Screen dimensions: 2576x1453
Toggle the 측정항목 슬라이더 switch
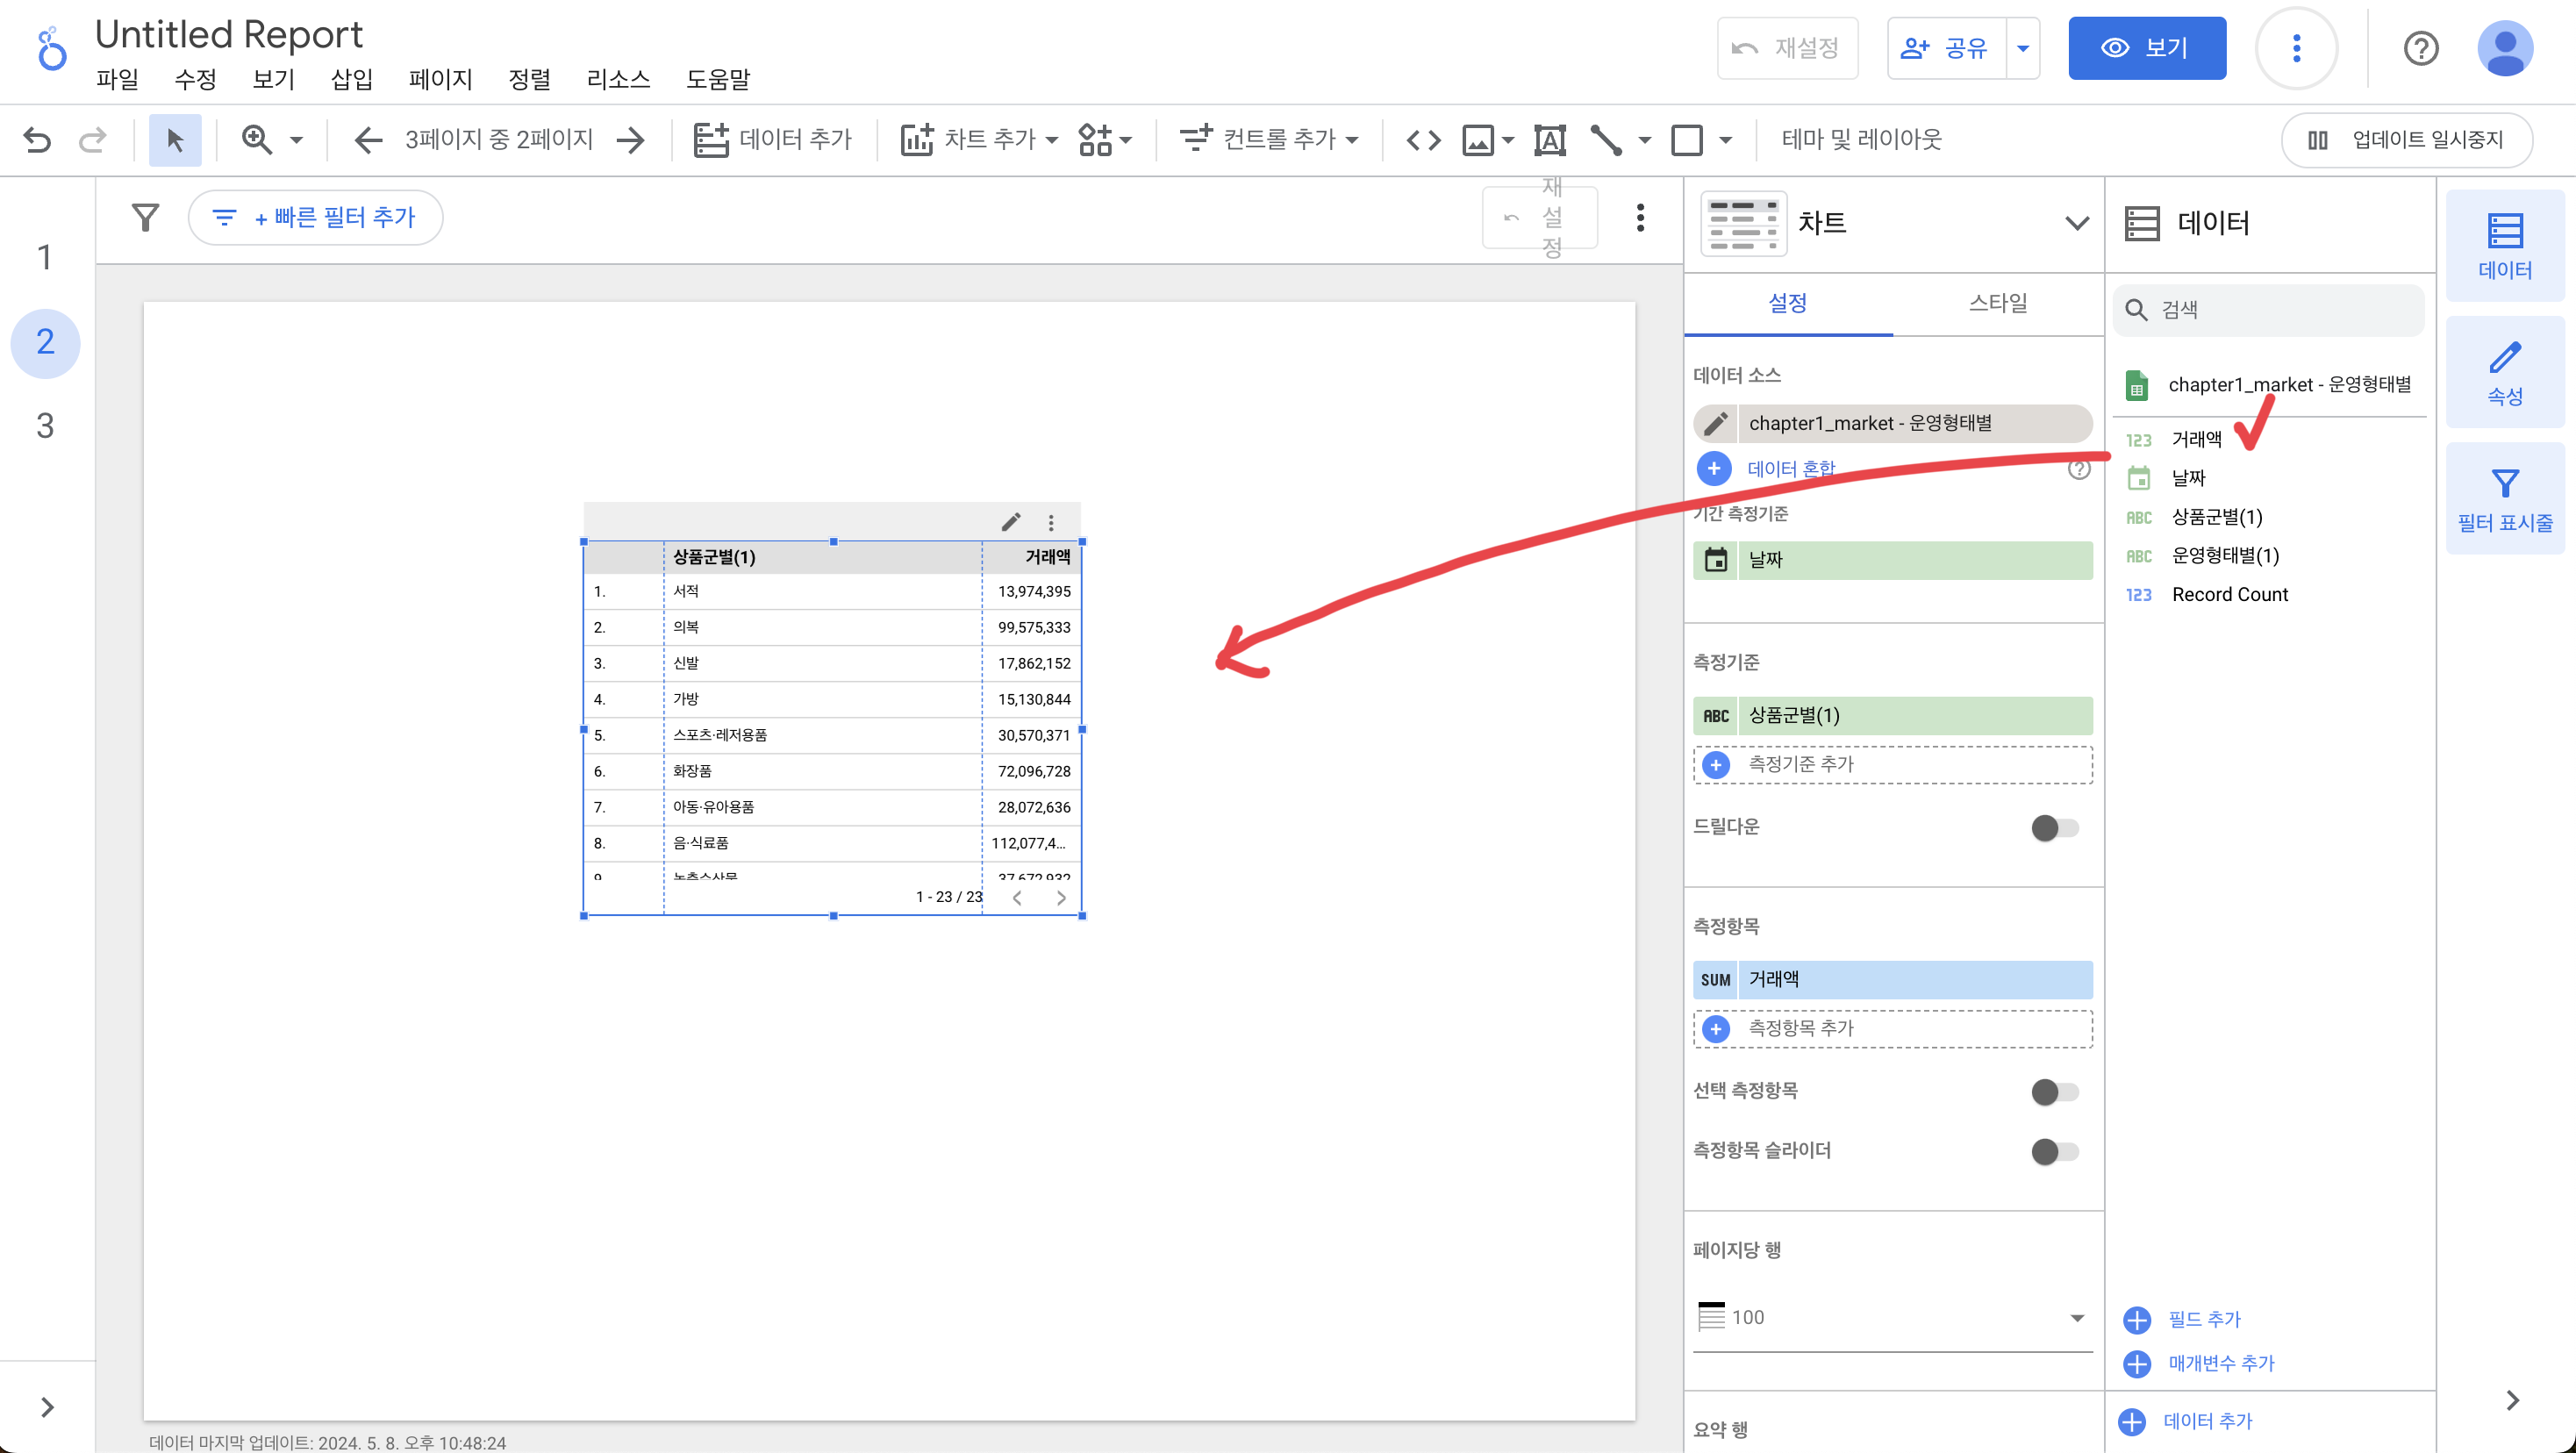[2054, 1151]
